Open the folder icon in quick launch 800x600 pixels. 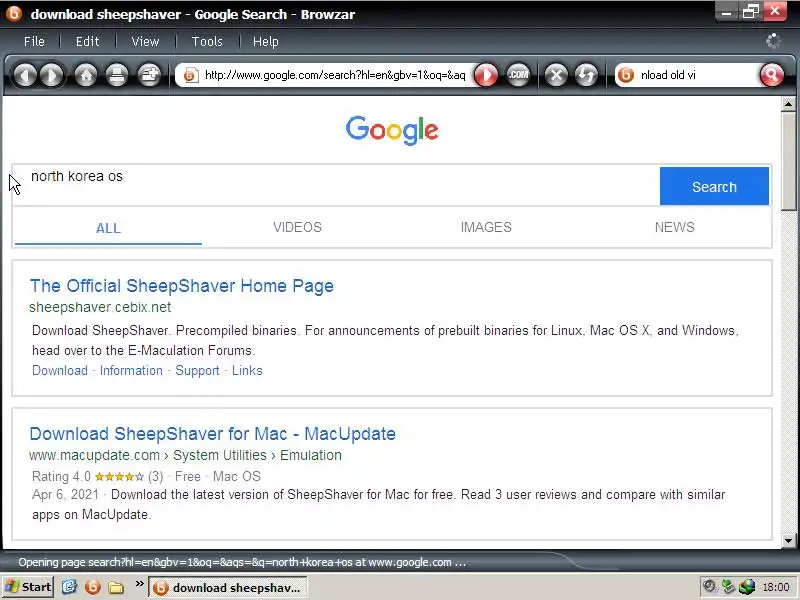coord(116,588)
